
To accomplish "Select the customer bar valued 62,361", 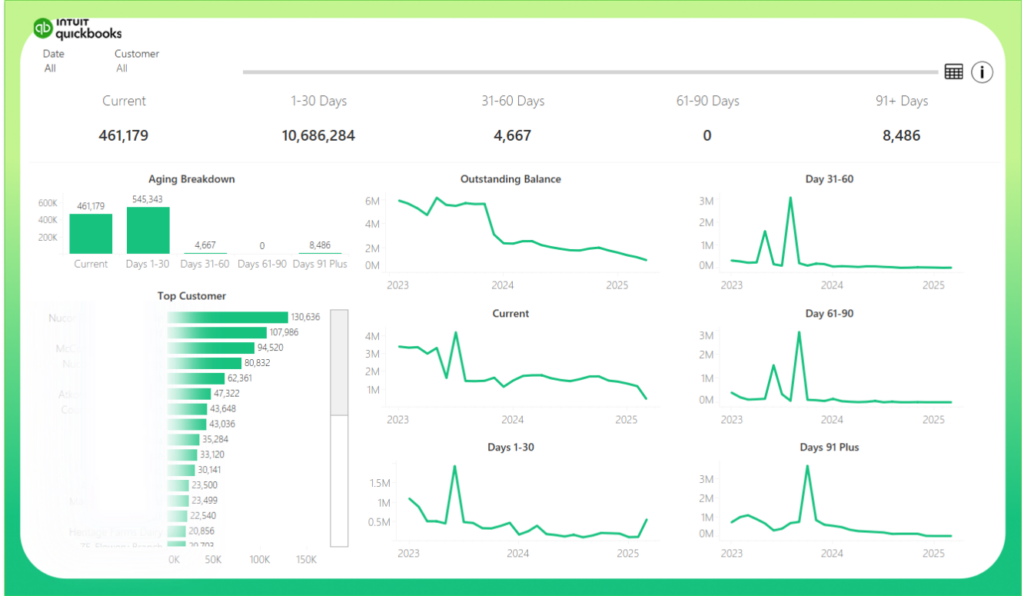I will coord(196,379).
